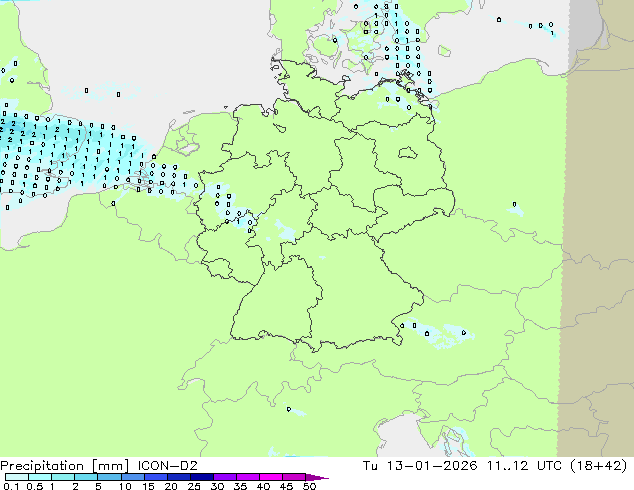The image size is (634, 490).
Task: Click the '11..12' time range text
Action: [507, 465]
